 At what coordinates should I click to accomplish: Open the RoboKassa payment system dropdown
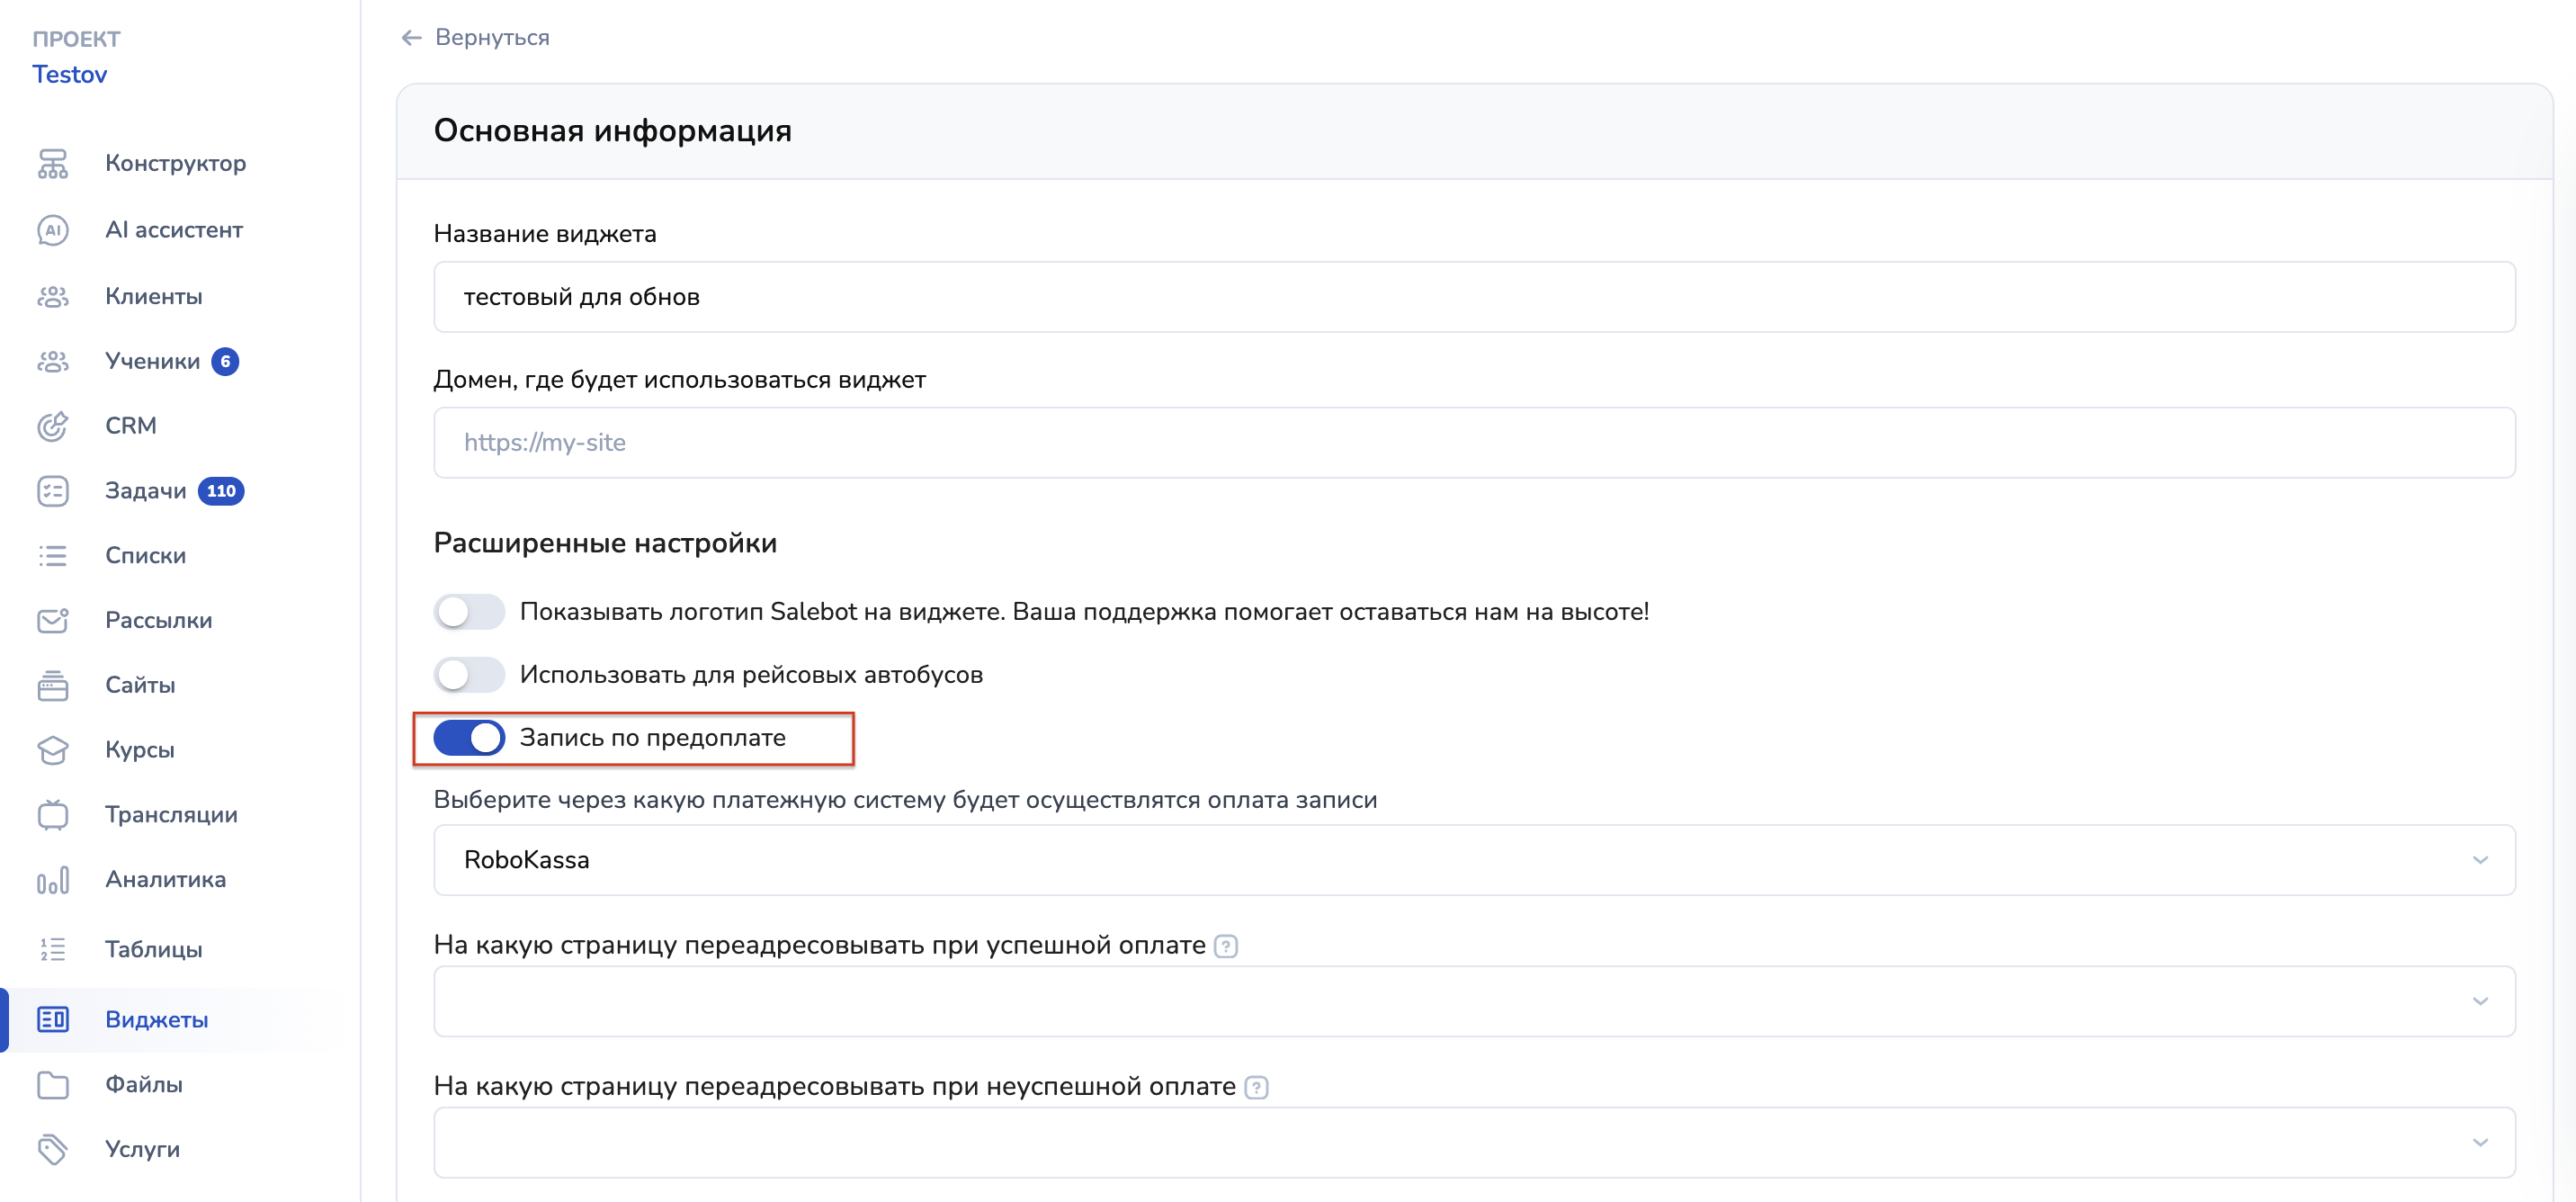tap(1474, 860)
